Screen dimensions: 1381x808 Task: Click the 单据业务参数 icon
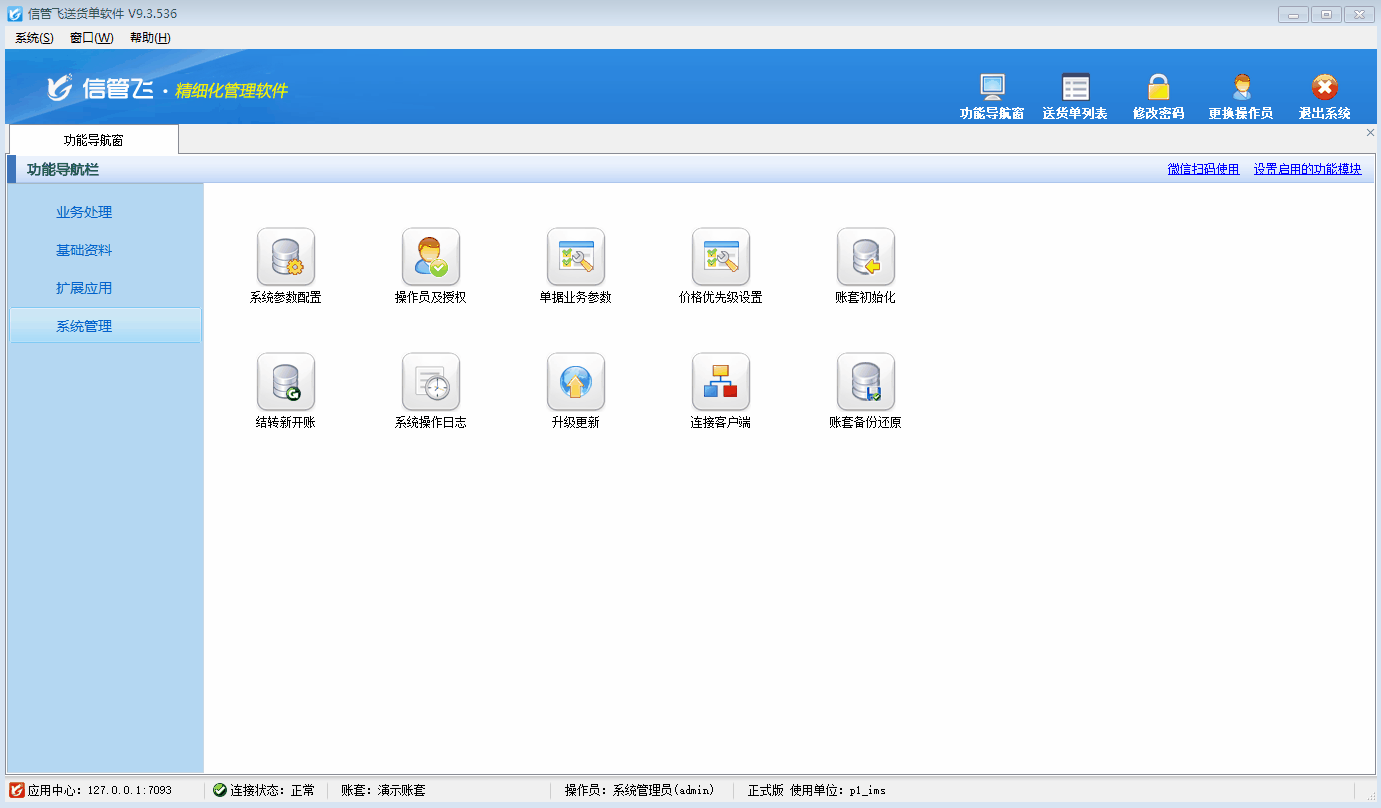(576, 258)
